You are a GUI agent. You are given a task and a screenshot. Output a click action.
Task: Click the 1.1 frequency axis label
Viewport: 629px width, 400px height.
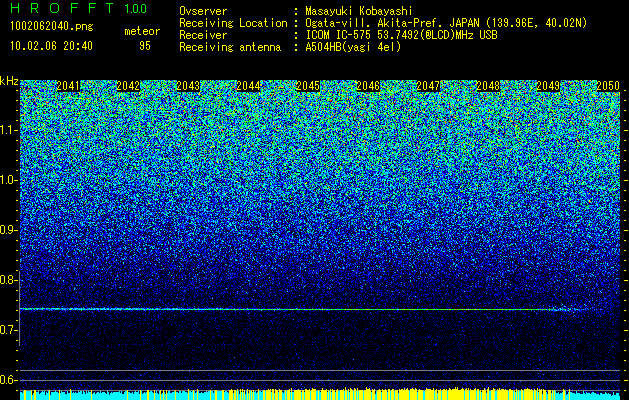pos(9,131)
